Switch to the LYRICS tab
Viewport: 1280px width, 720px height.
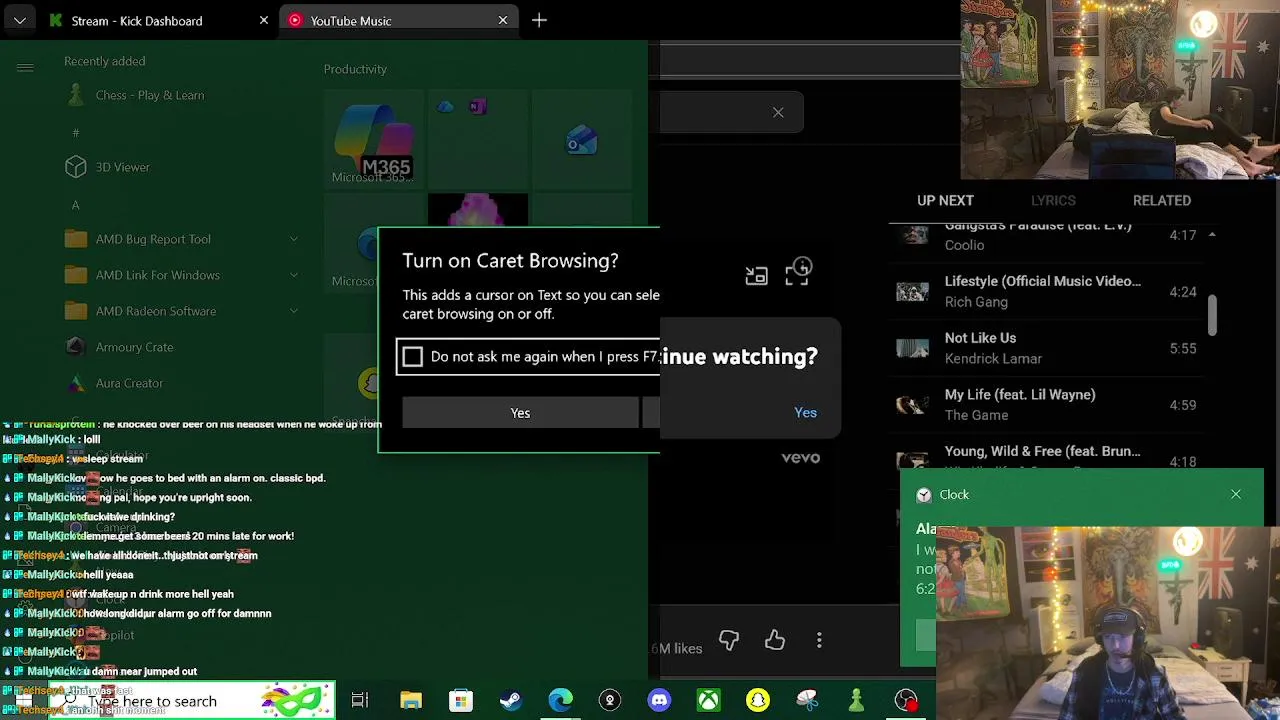pos(1053,200)
